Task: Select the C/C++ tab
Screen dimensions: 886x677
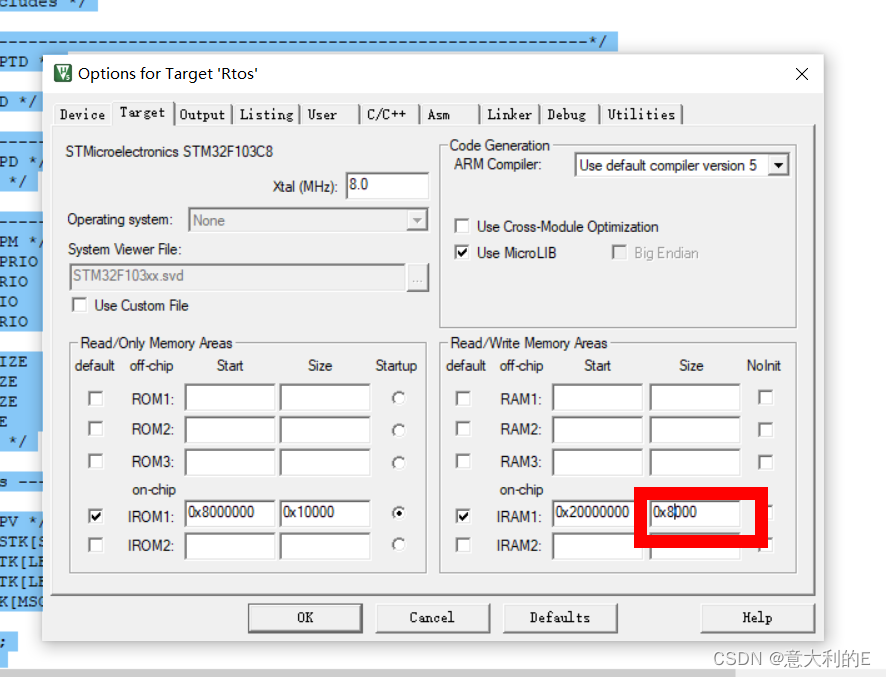Action: pyautogui.click(x=388, y=114)
